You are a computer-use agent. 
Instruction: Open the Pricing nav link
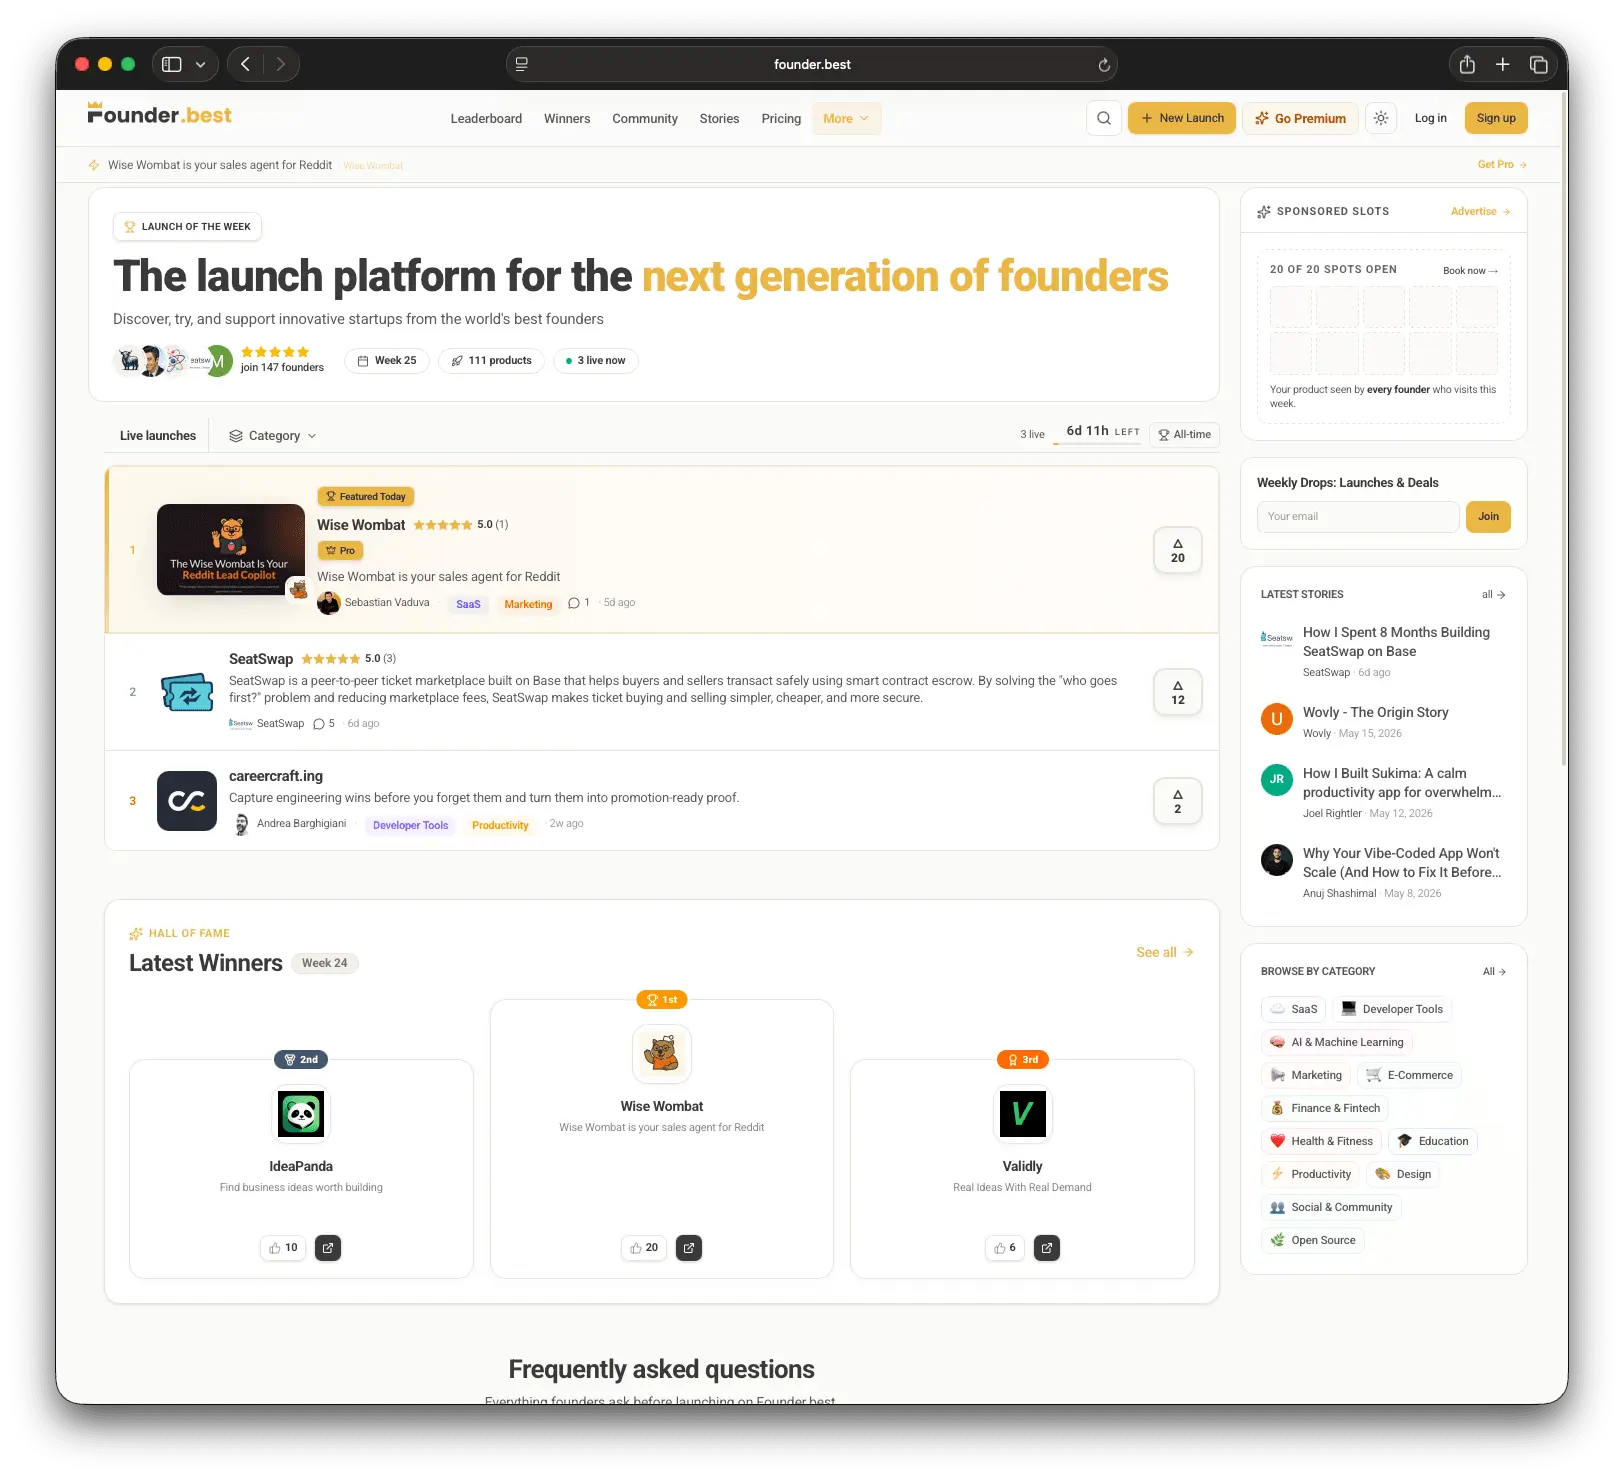coord(781,118)
